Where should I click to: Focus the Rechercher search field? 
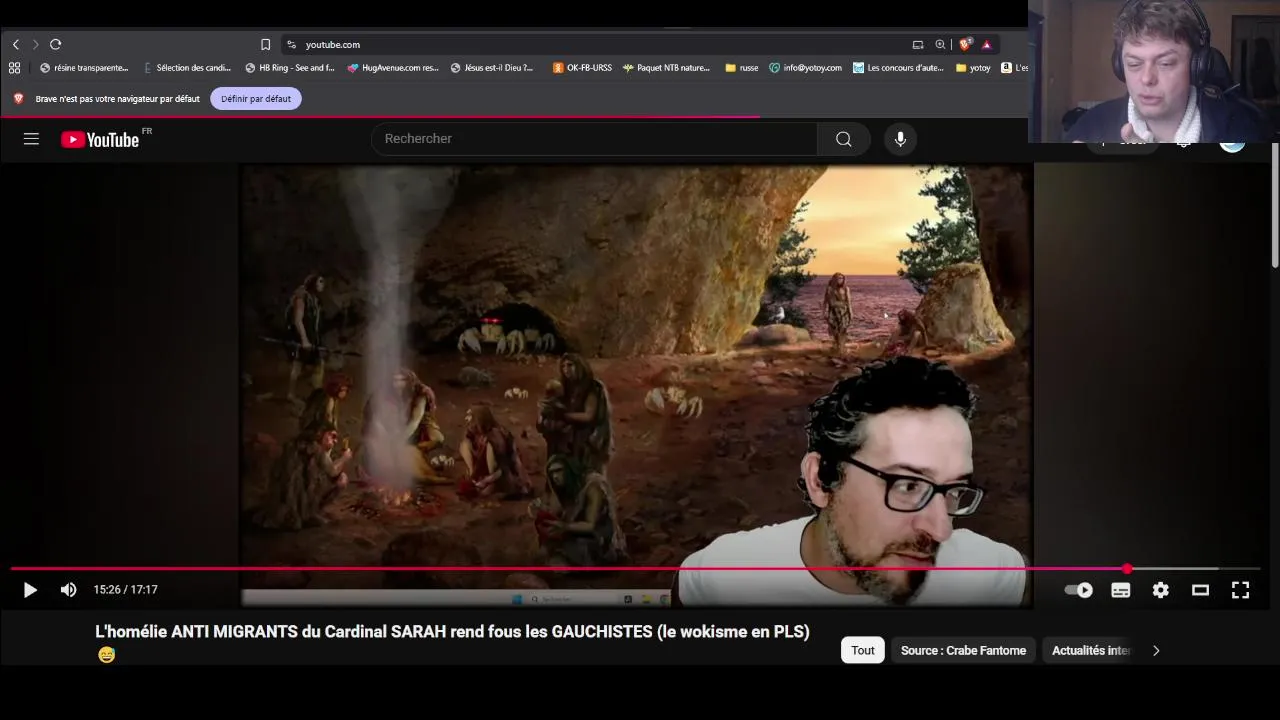click(594, 139)
